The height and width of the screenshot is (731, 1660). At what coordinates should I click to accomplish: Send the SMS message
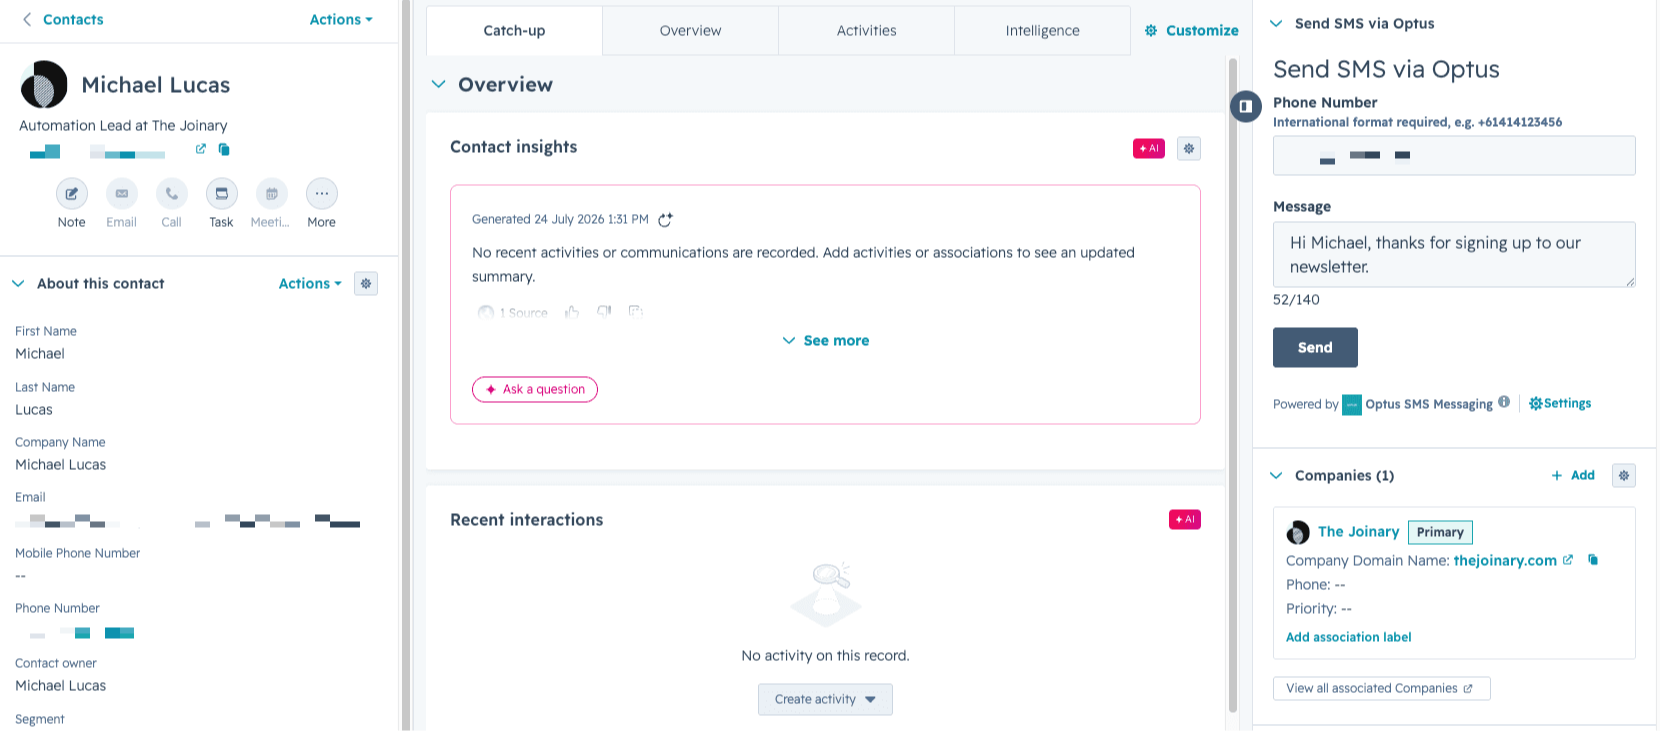(x=1315, y=347)
